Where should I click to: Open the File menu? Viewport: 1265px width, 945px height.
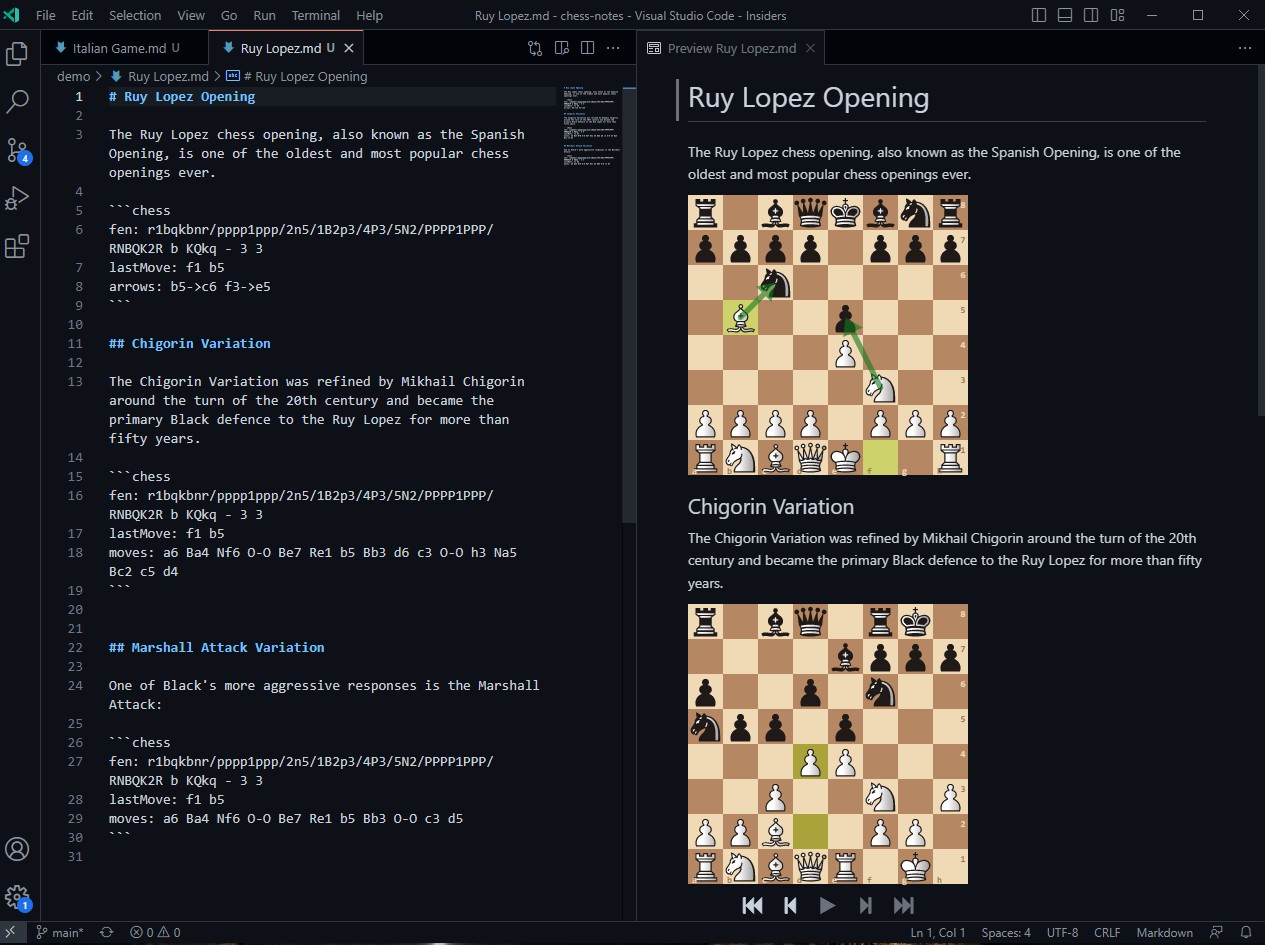click(x=46, y=15)
